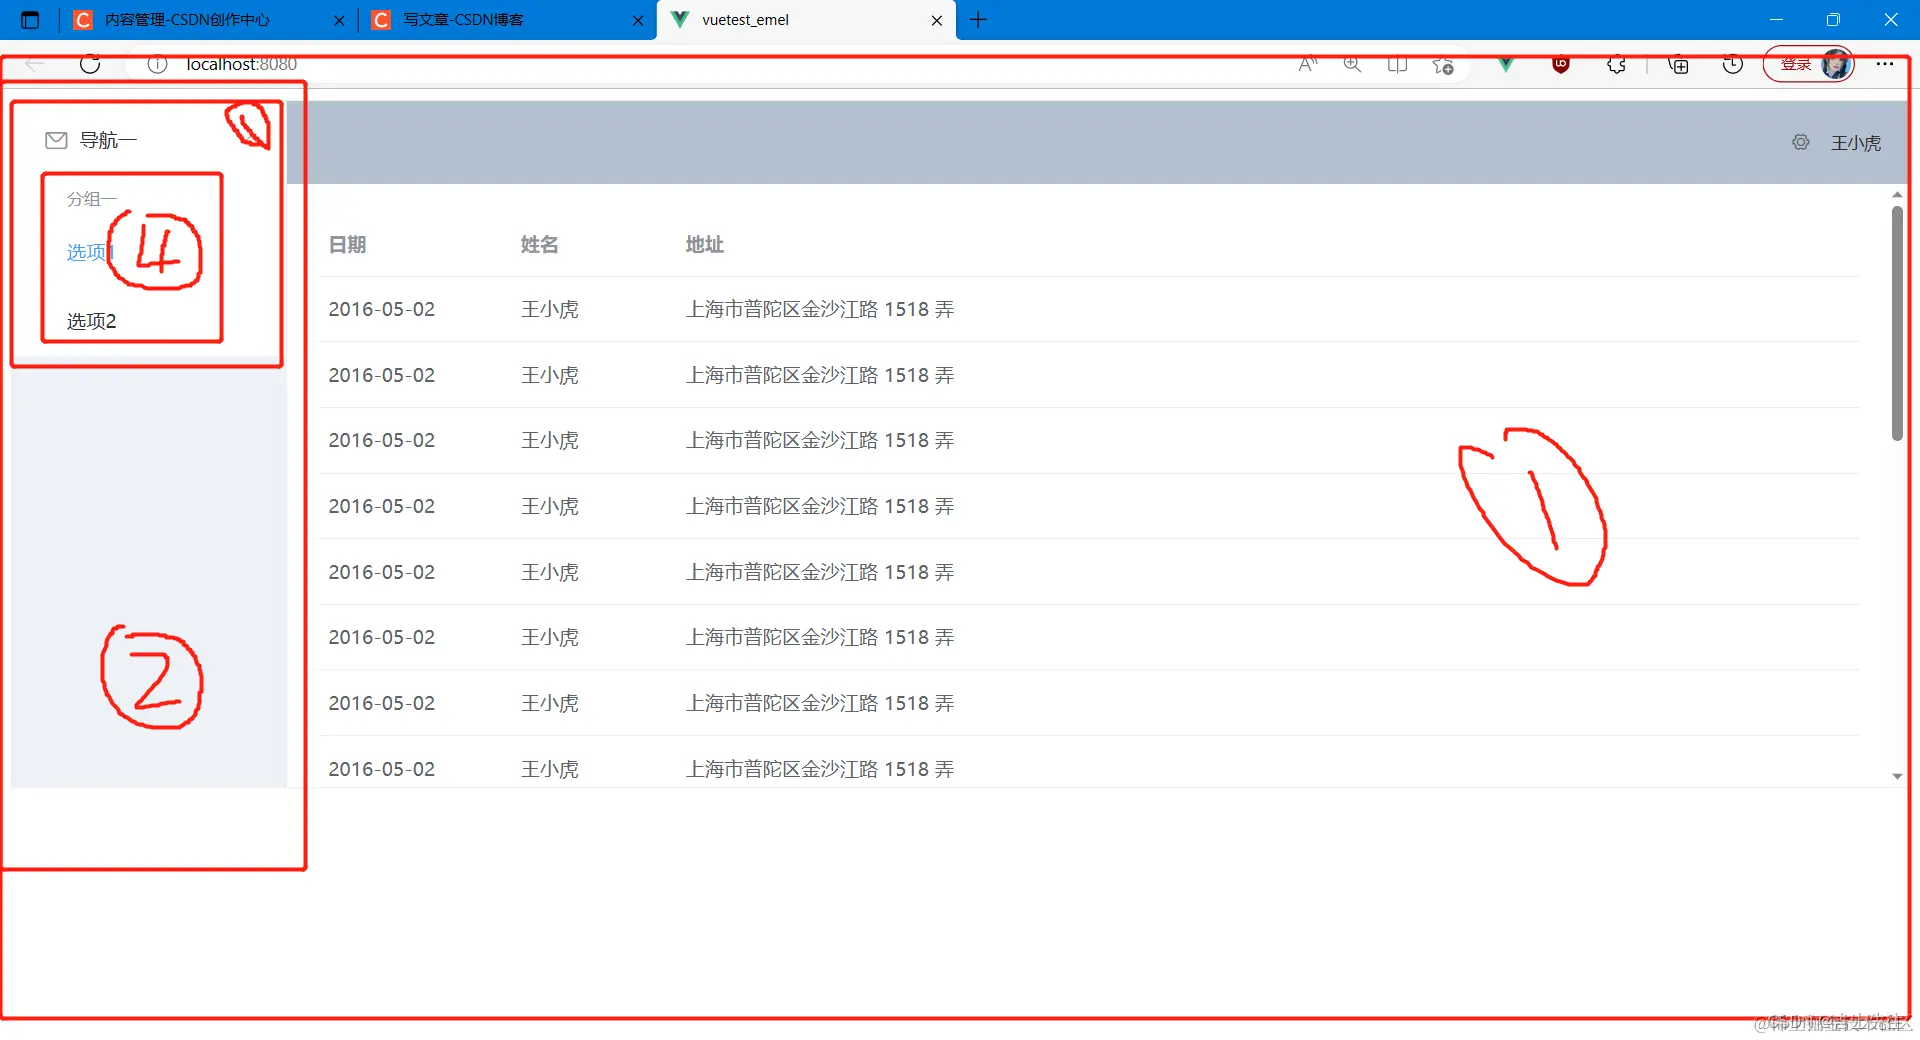This screenshot has height=1040, width=1920.
Task: Click the name 王小虎 in second table row
Action: (549, 375)
